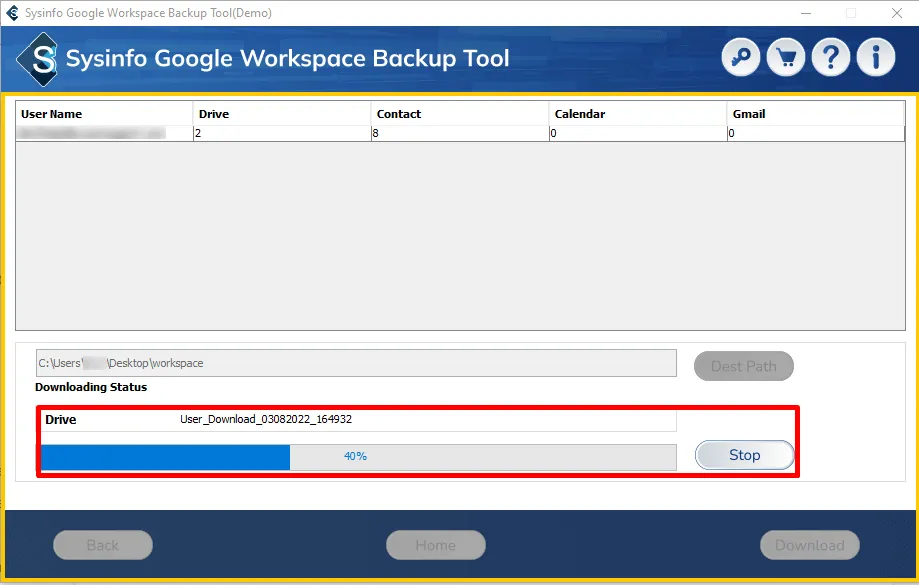Go Back to previous step

(x=103, y=545)
